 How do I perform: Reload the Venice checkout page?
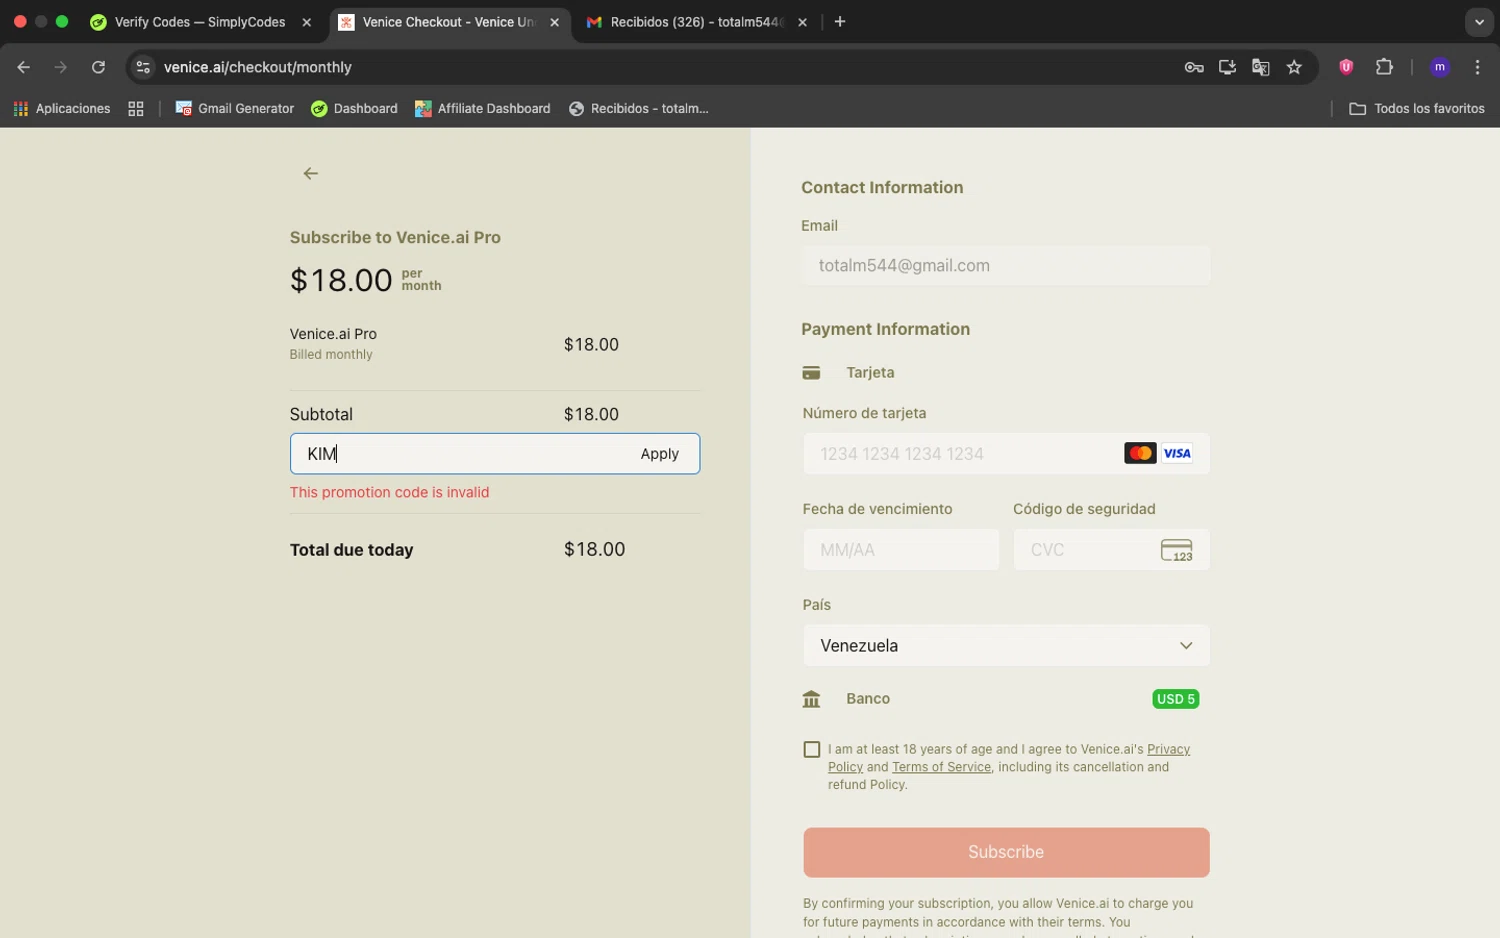coord(98,67)
